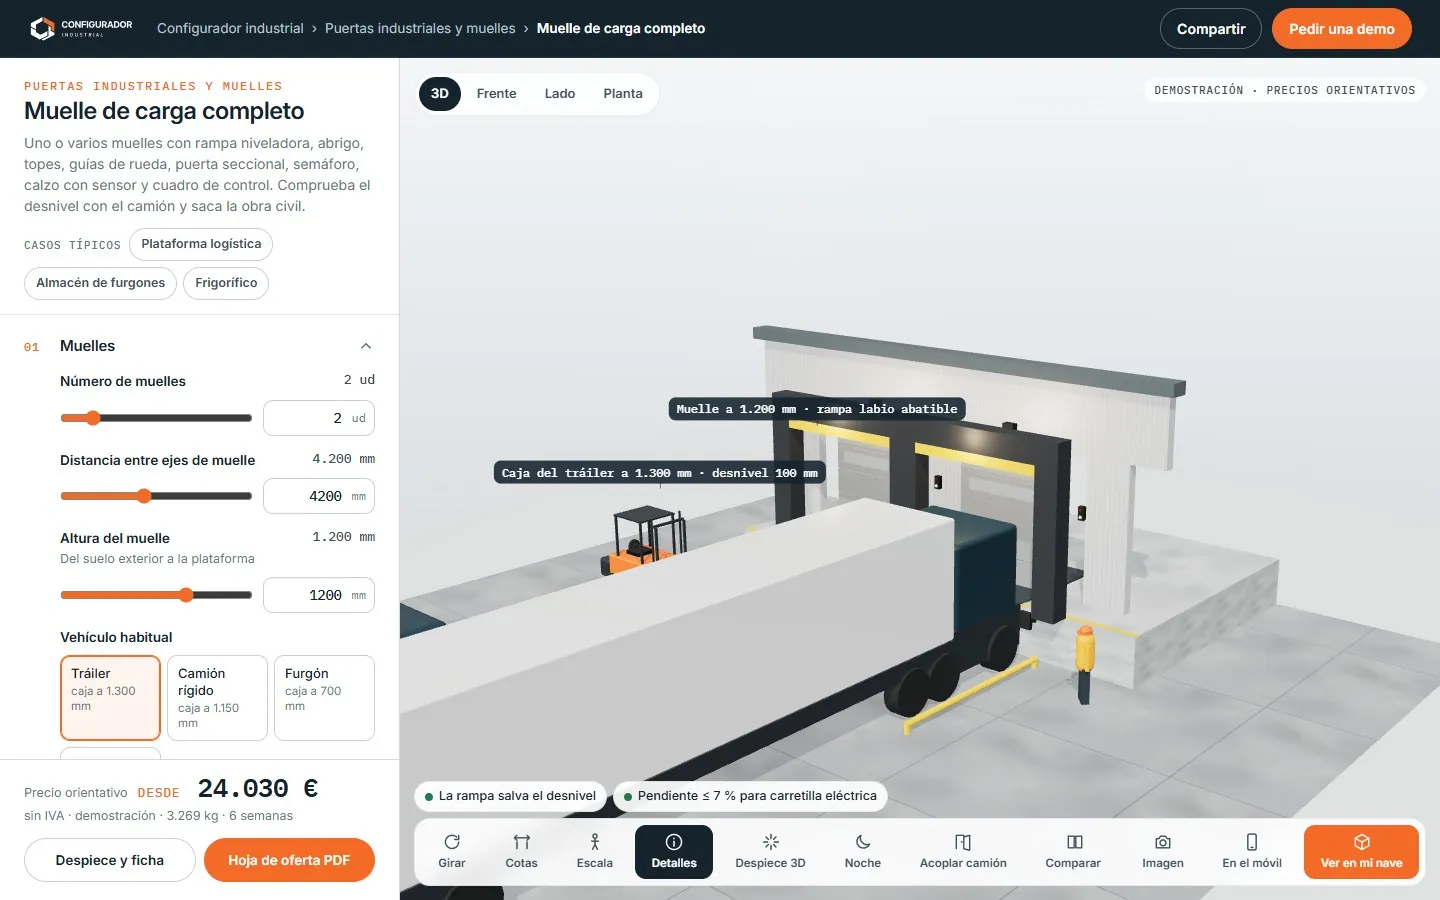Click the Caja del tráiler annotation label
1440x900 pixels.
(x=660, y=473)
